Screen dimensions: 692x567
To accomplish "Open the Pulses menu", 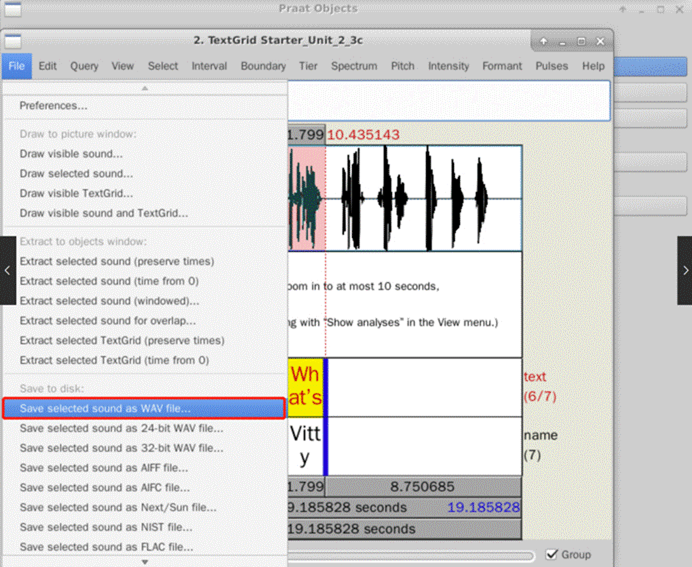I will [552, 66].
